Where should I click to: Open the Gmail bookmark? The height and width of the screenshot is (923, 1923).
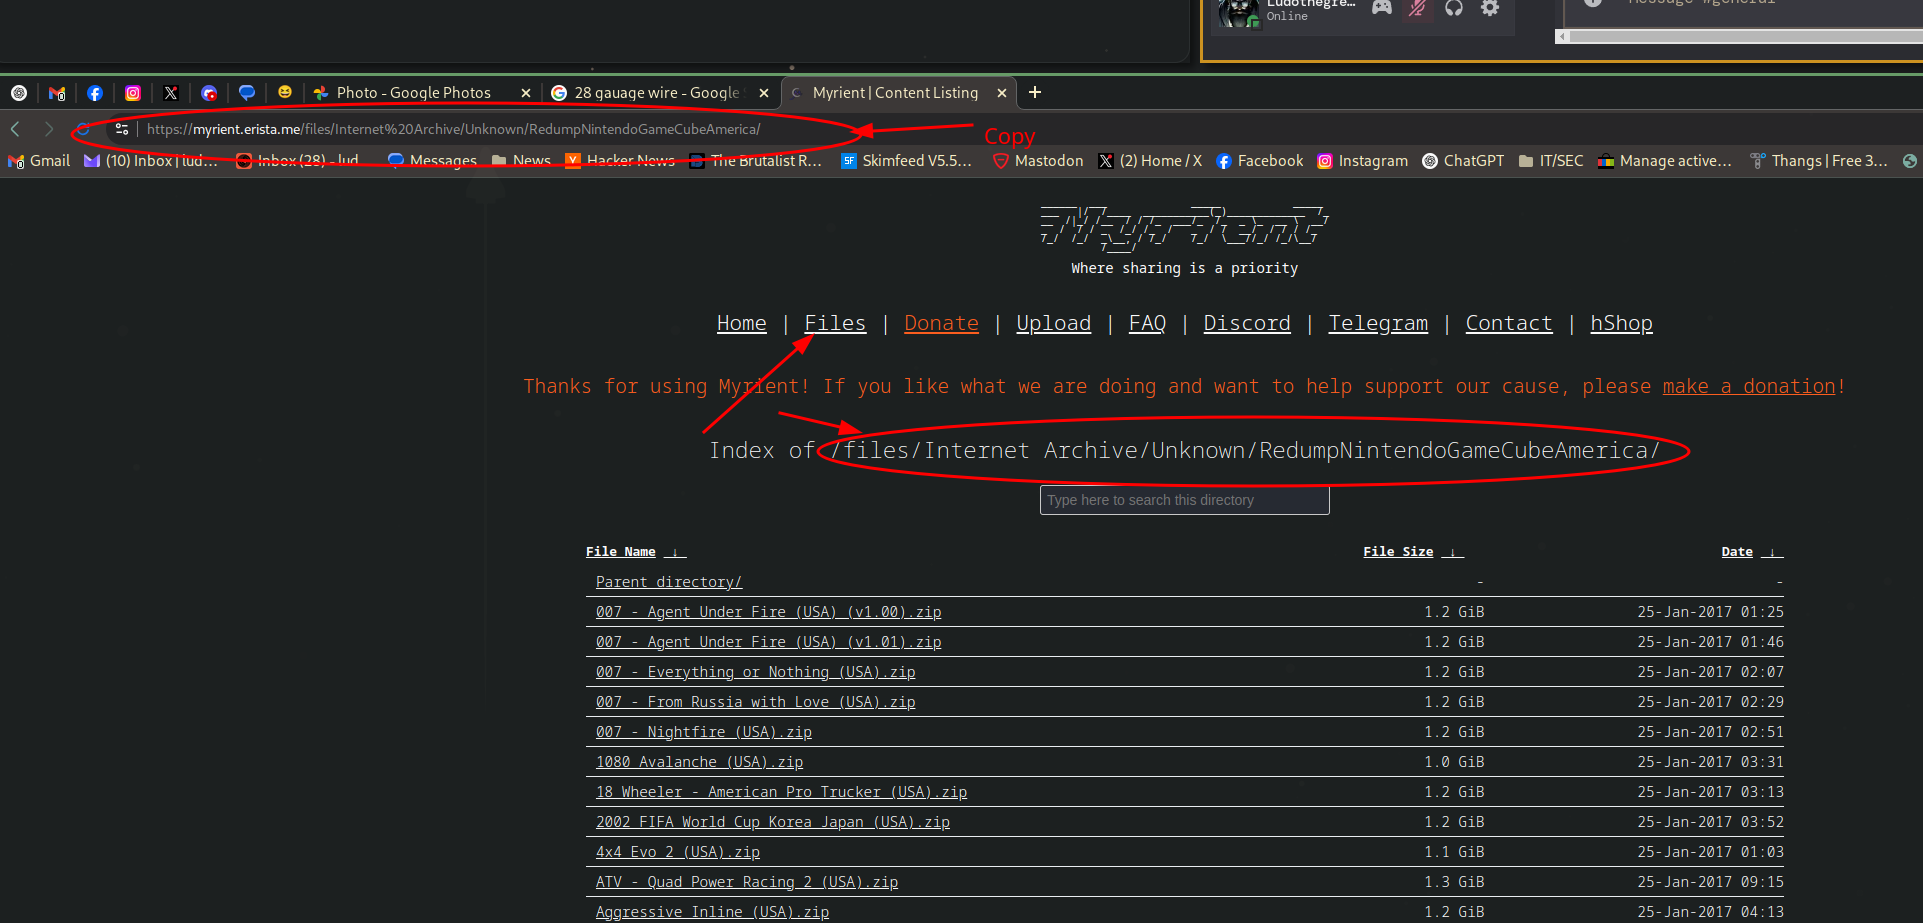coord(39,161)
